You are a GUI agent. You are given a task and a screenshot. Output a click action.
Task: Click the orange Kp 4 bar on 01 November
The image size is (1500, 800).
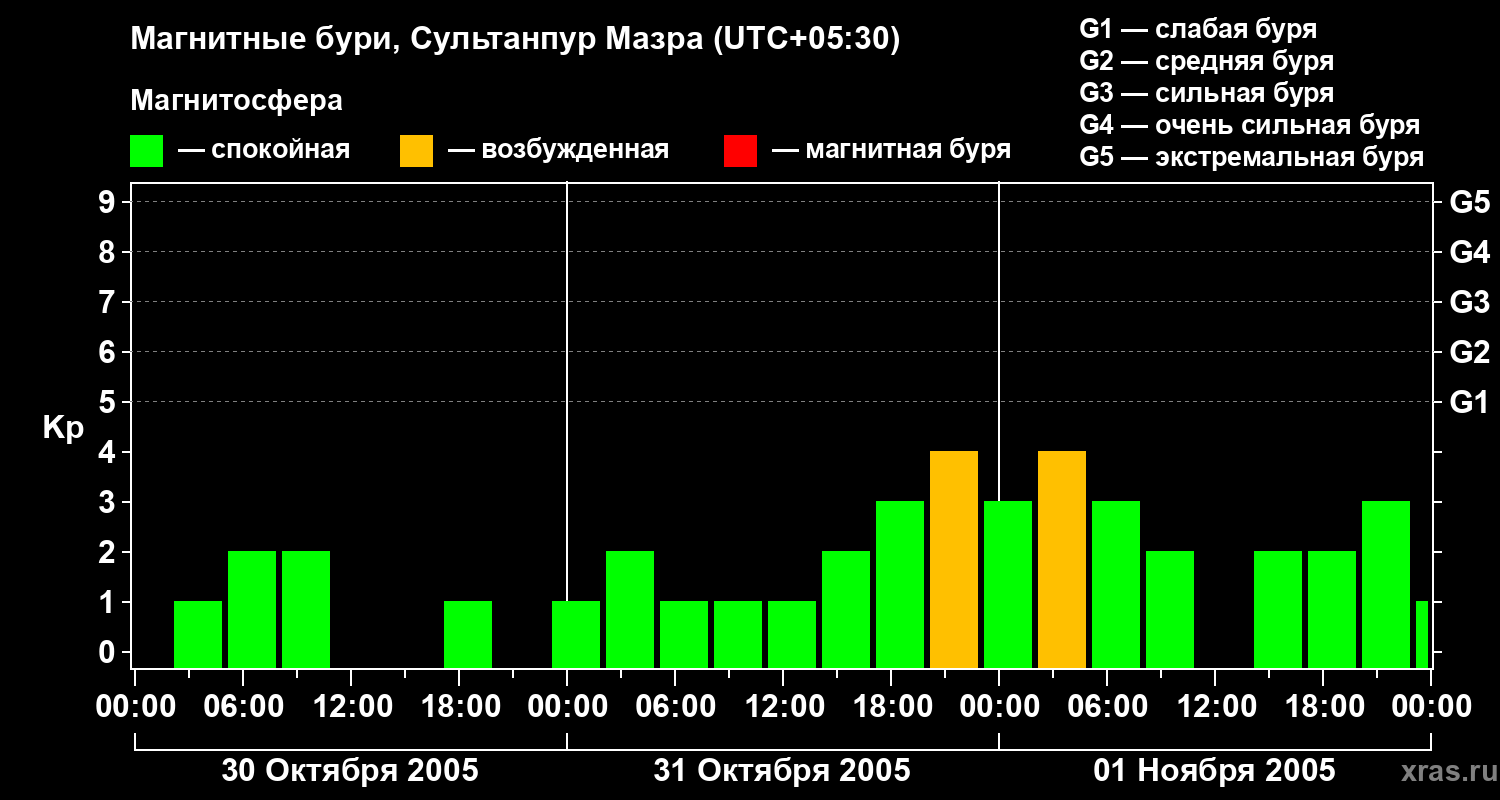point(1062,560)
